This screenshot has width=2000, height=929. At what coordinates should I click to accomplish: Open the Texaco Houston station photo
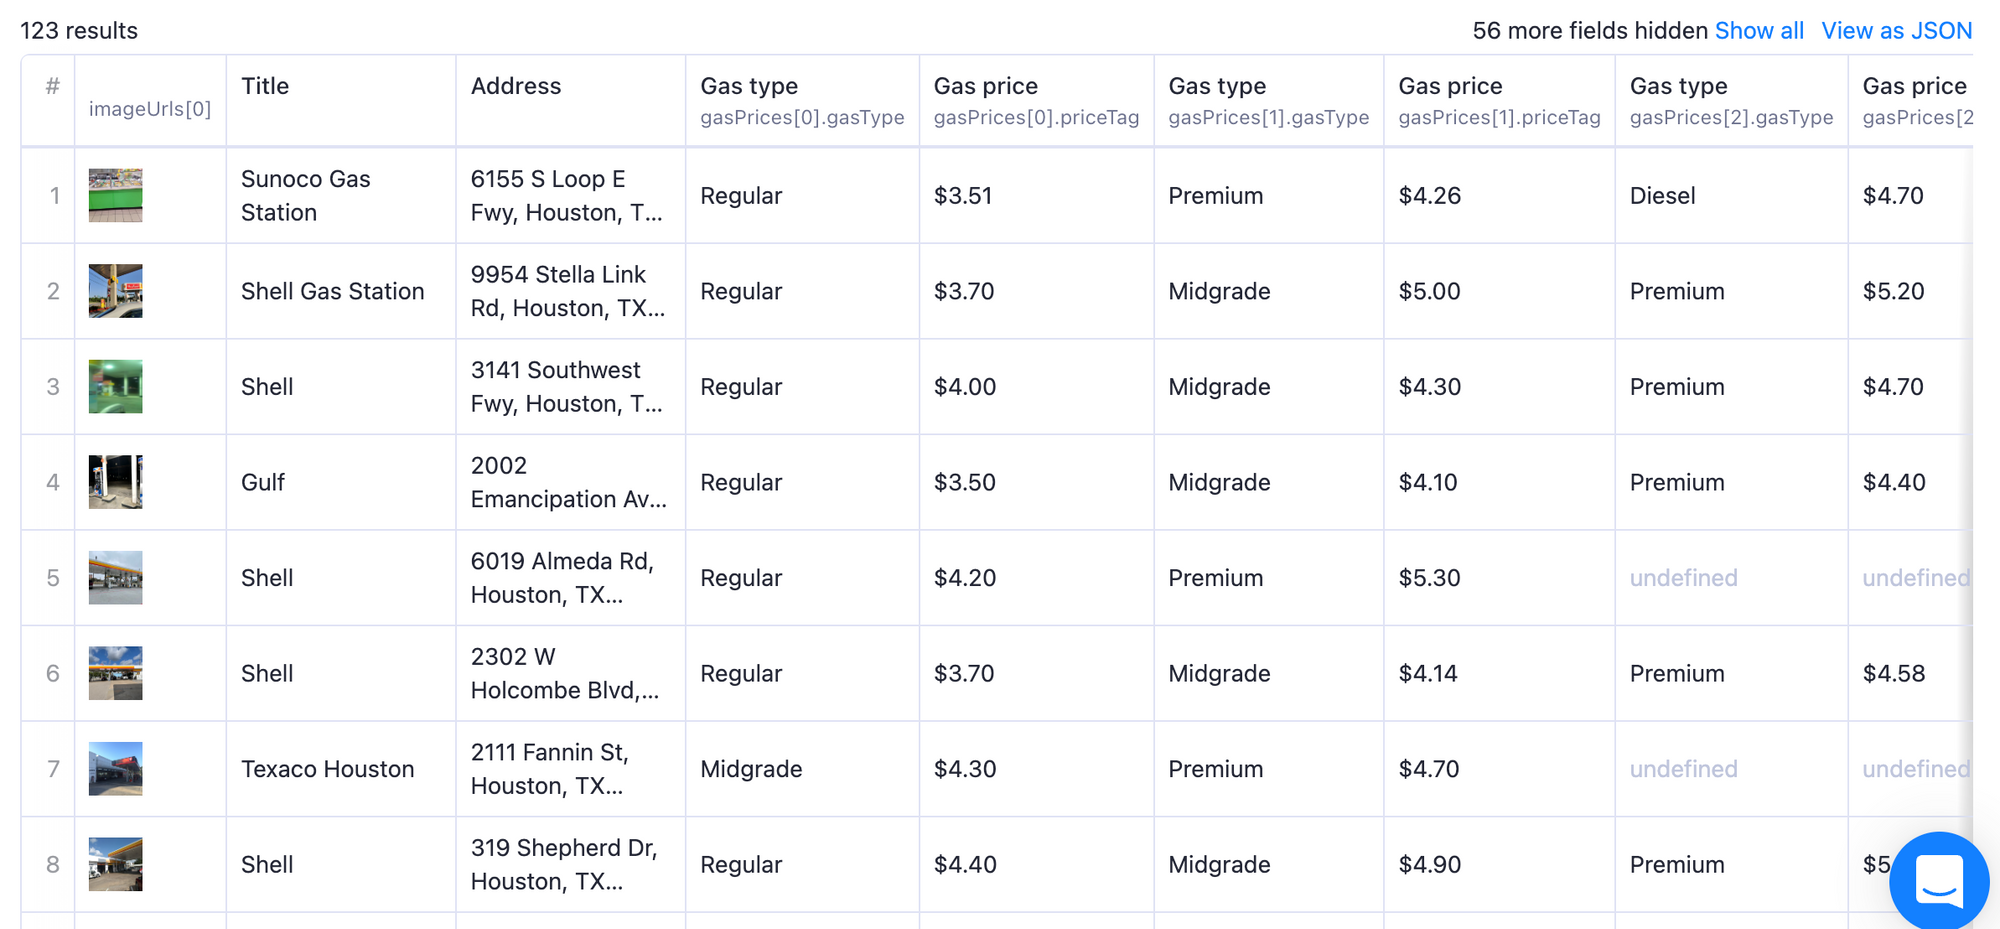(114, 768)
